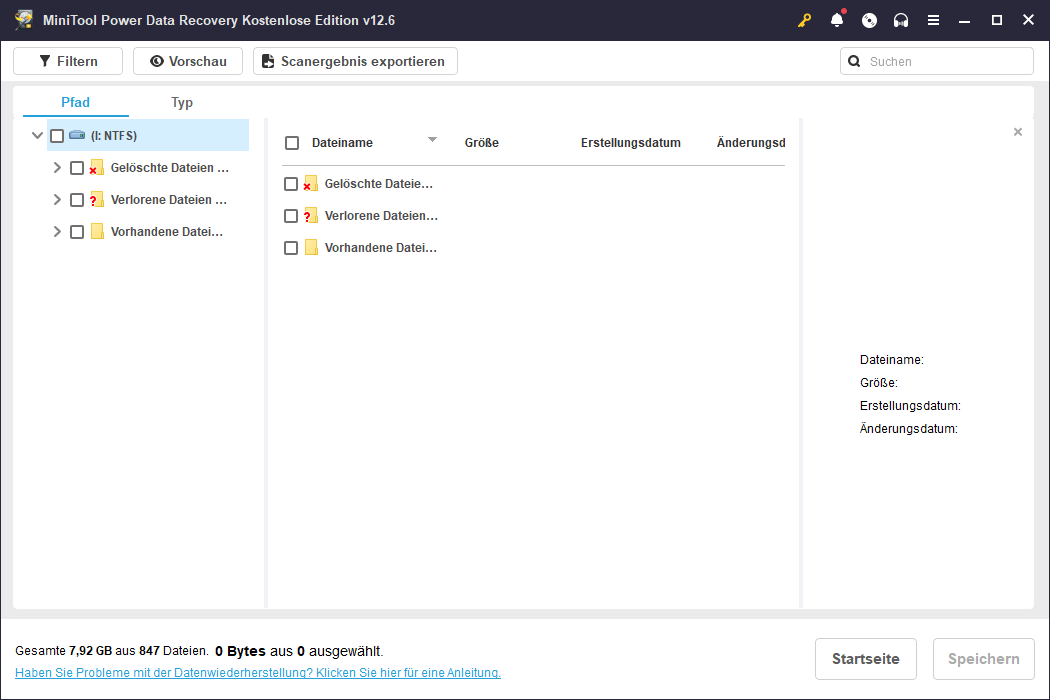Image resolution: width=1050 pixels, height=700 pixels.
Task: Check Vorhandene Datei... checkbox in file list
Action: coord(291,248)
